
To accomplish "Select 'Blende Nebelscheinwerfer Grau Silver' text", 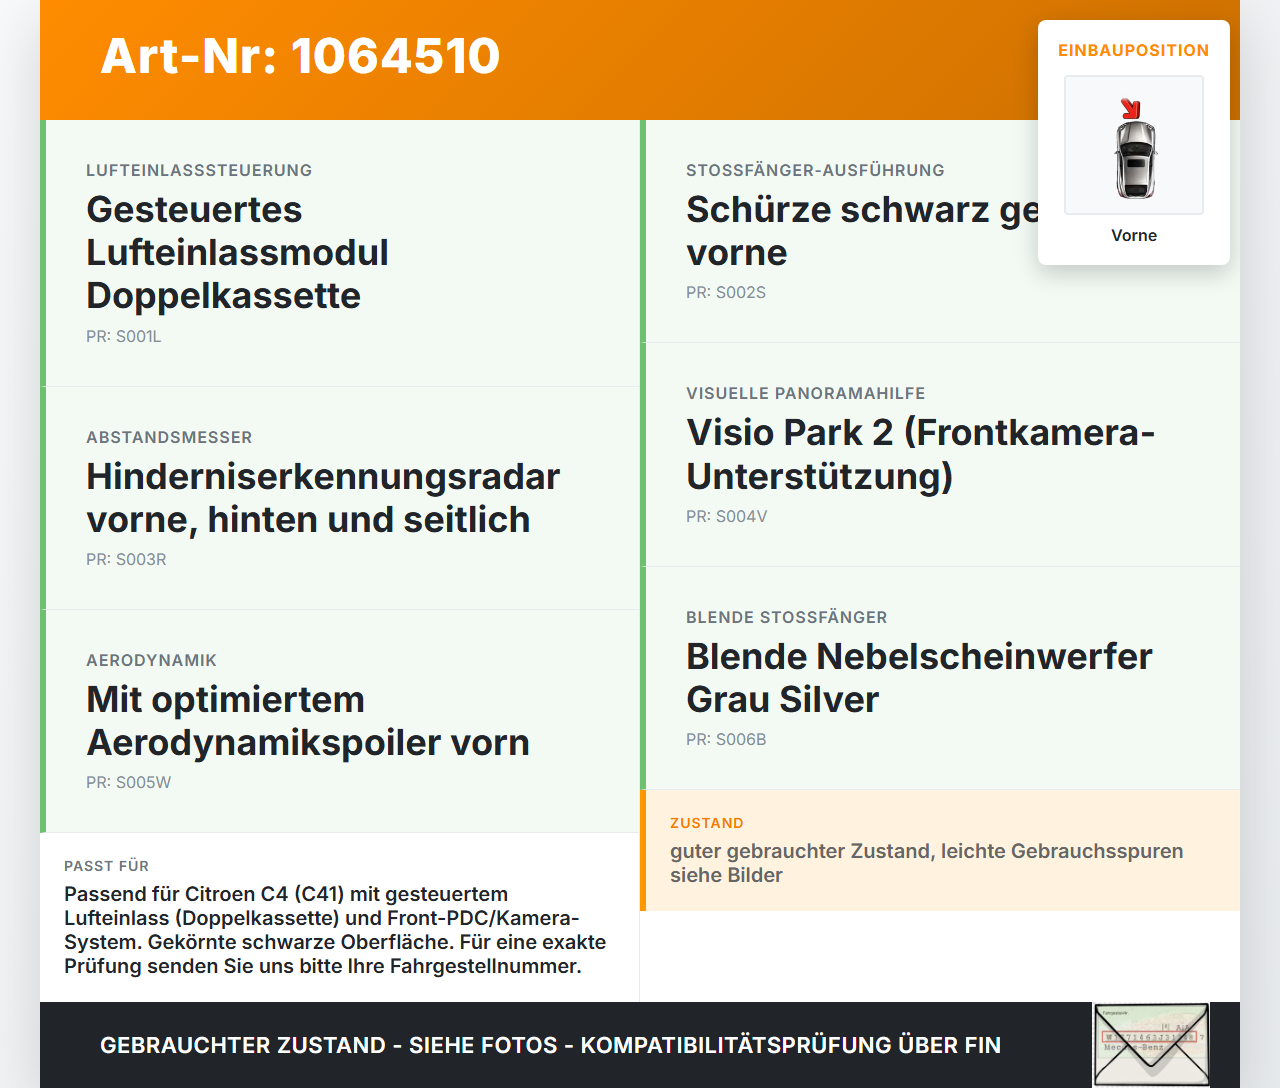I will tap(919, 678).
